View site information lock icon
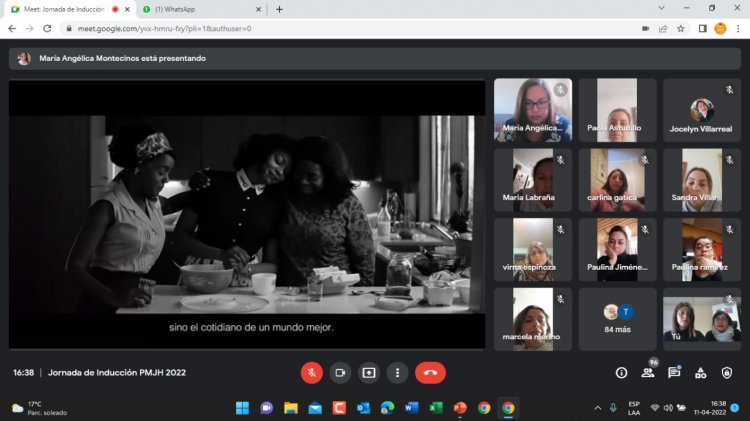 pyautogui.click(x=69, y=29)
